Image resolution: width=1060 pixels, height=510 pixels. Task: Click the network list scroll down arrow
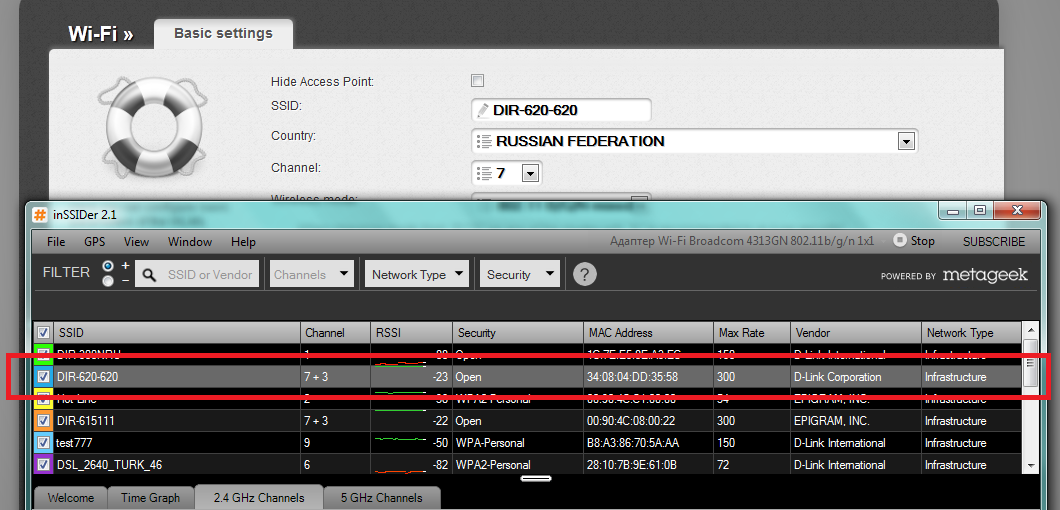coord(1030,465)
